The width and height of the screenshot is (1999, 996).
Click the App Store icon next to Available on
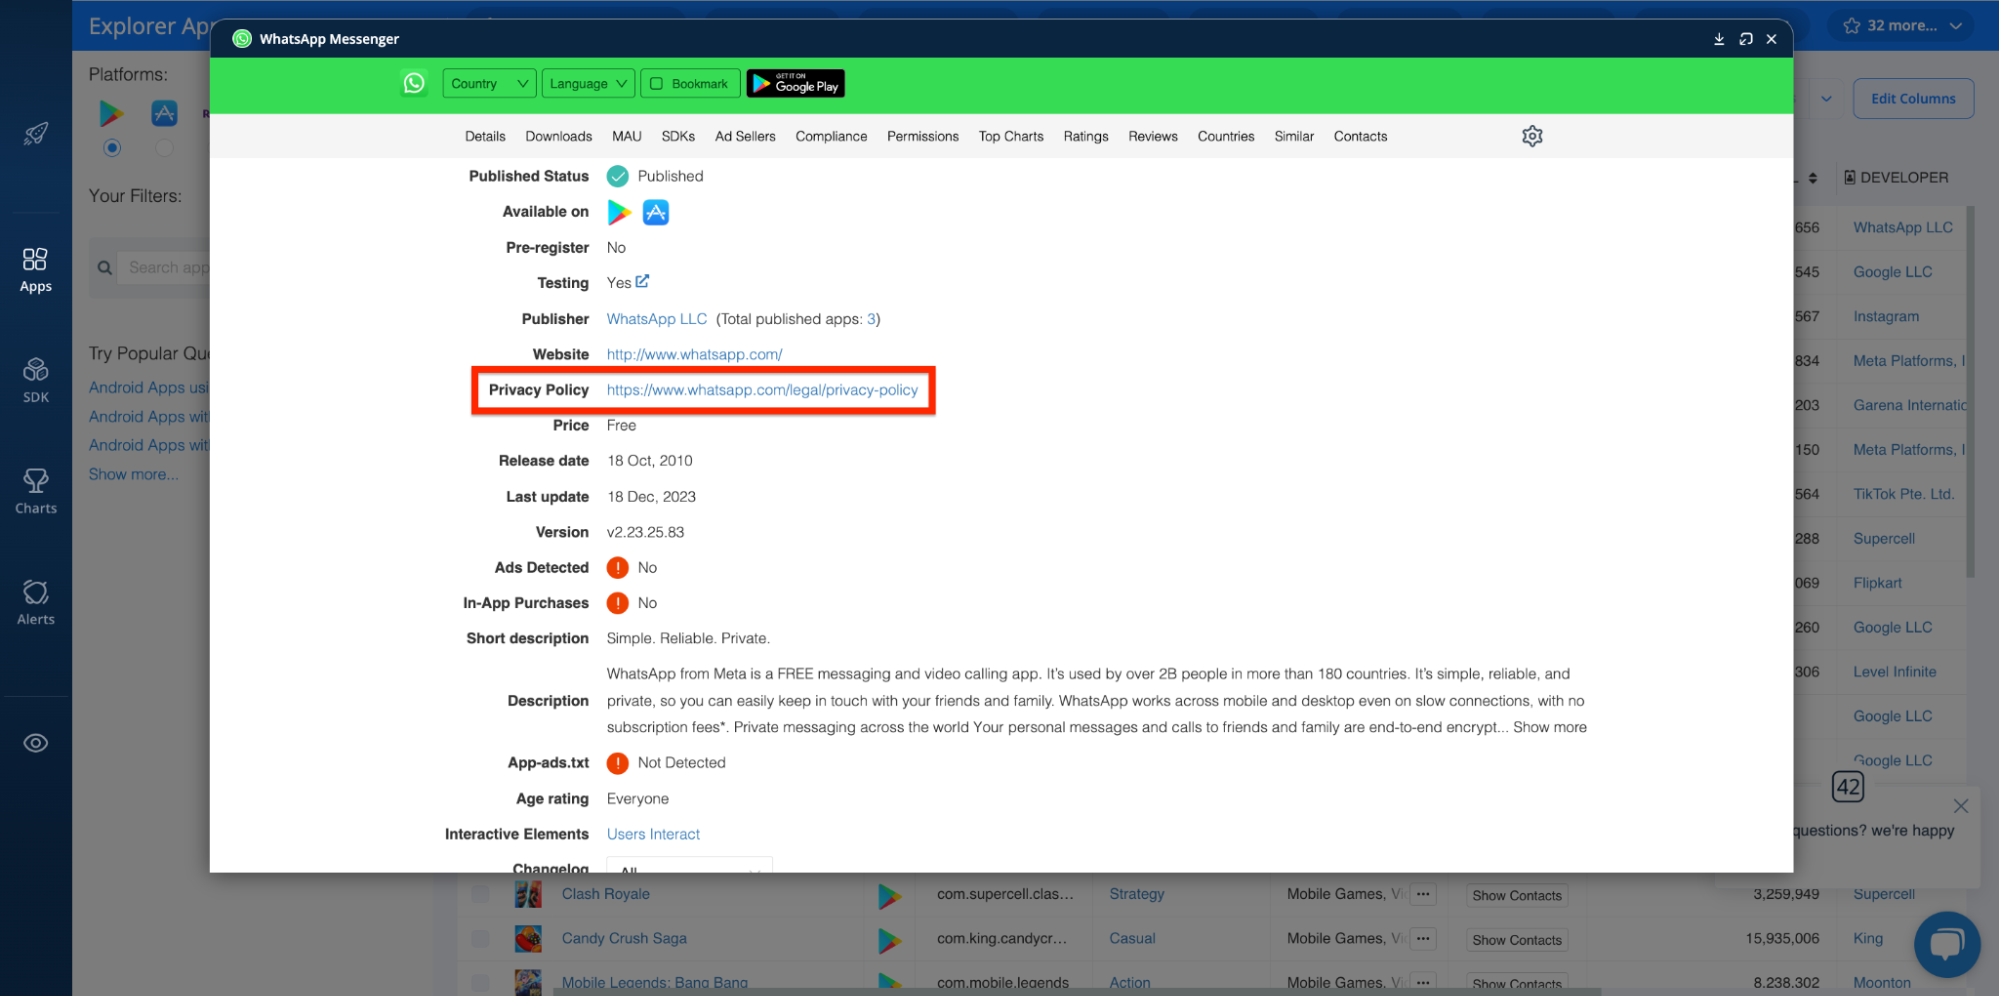pyautogui.click(x=656, y=212)
